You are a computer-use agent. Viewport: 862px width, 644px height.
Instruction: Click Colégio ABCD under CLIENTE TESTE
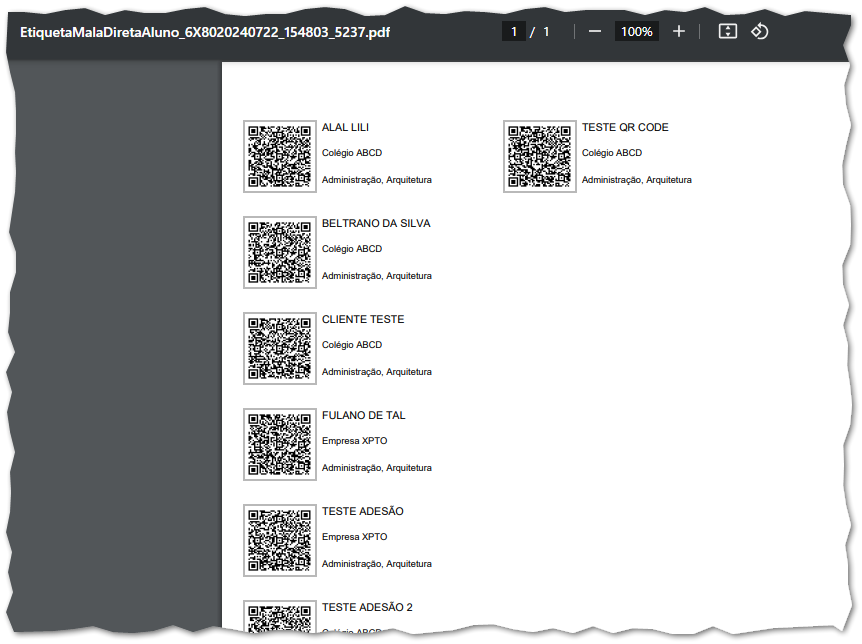click(352, 345)
